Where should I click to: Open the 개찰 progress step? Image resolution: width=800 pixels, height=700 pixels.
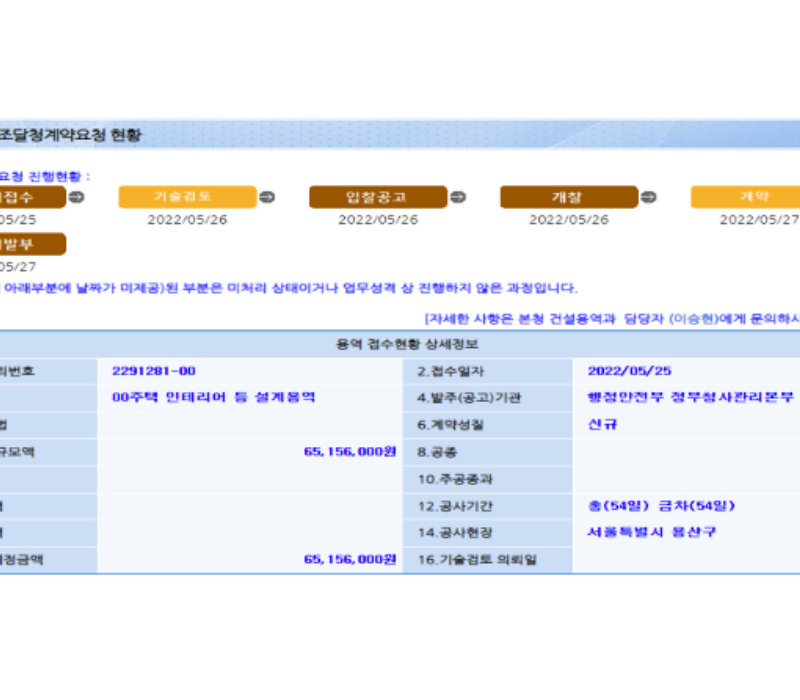(568, 197)
